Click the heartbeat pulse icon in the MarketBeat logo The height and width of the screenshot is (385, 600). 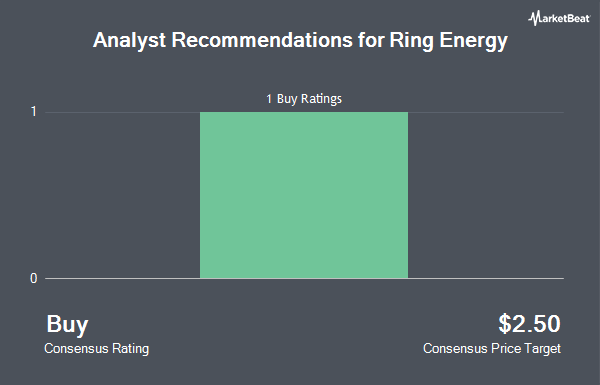pyautogui.click(x=534, y=18)
